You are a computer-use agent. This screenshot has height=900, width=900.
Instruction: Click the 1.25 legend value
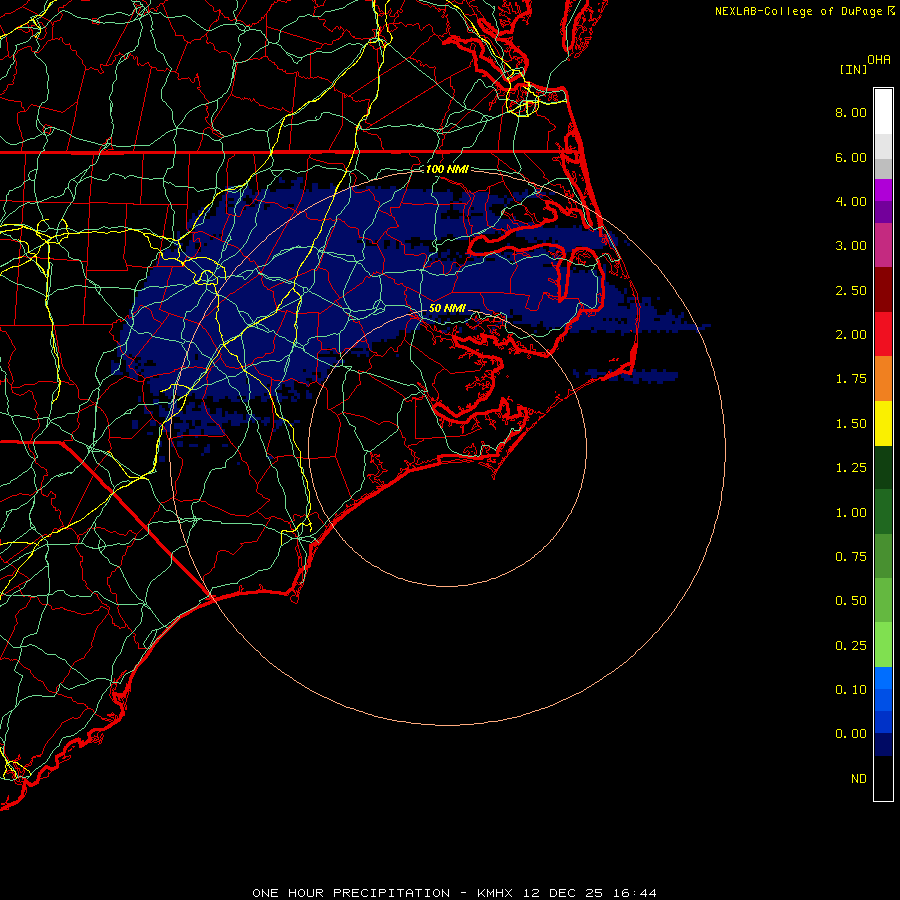click(851, 468)
